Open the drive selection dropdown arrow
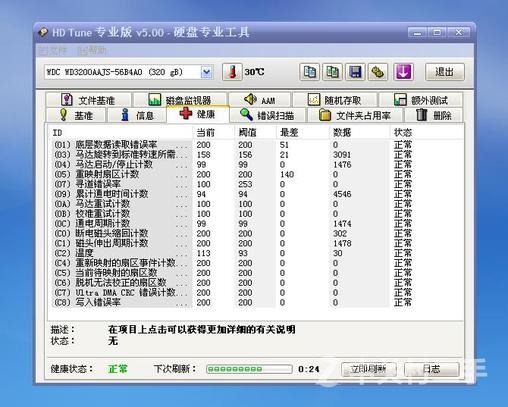This screenshot has height=407, width=508. coord(207,72)
